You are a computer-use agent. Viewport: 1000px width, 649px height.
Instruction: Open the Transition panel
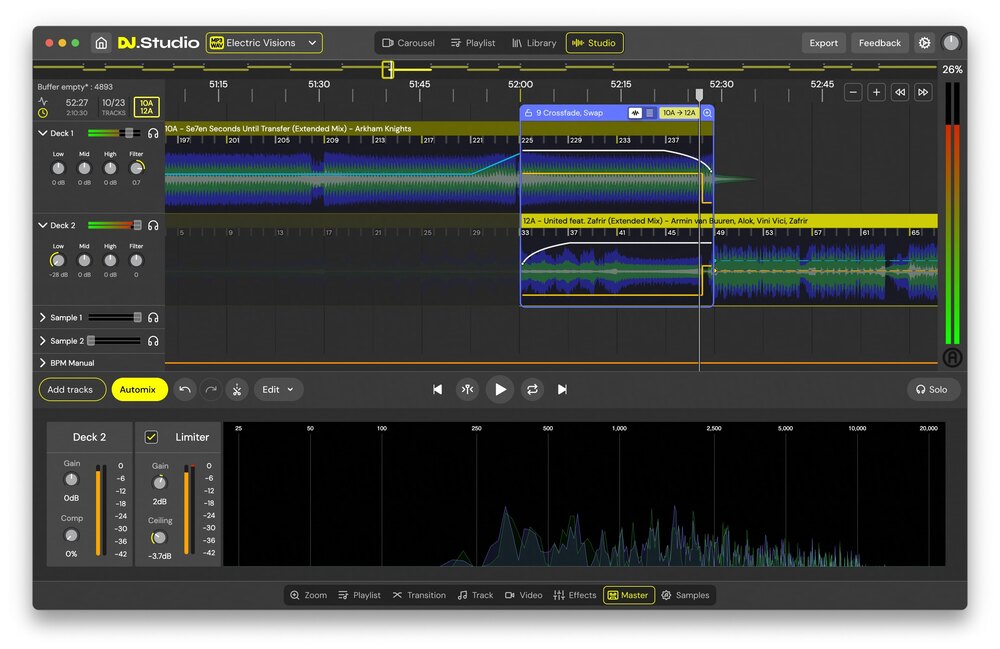click(419, 595)
